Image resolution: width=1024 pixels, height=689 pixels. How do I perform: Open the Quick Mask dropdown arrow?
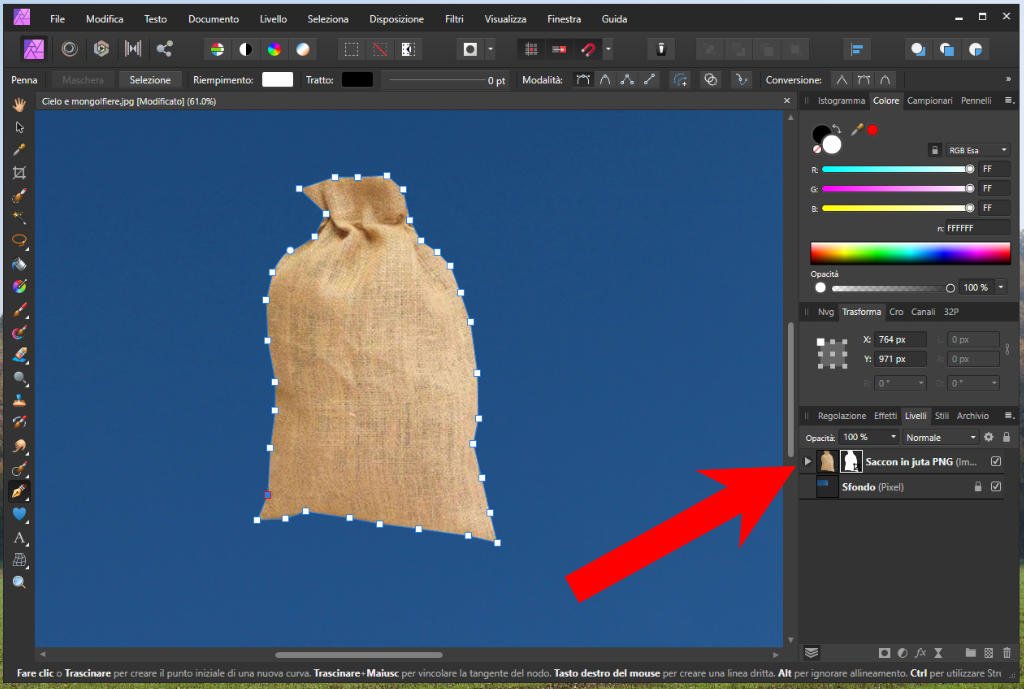tap(490, 49)
